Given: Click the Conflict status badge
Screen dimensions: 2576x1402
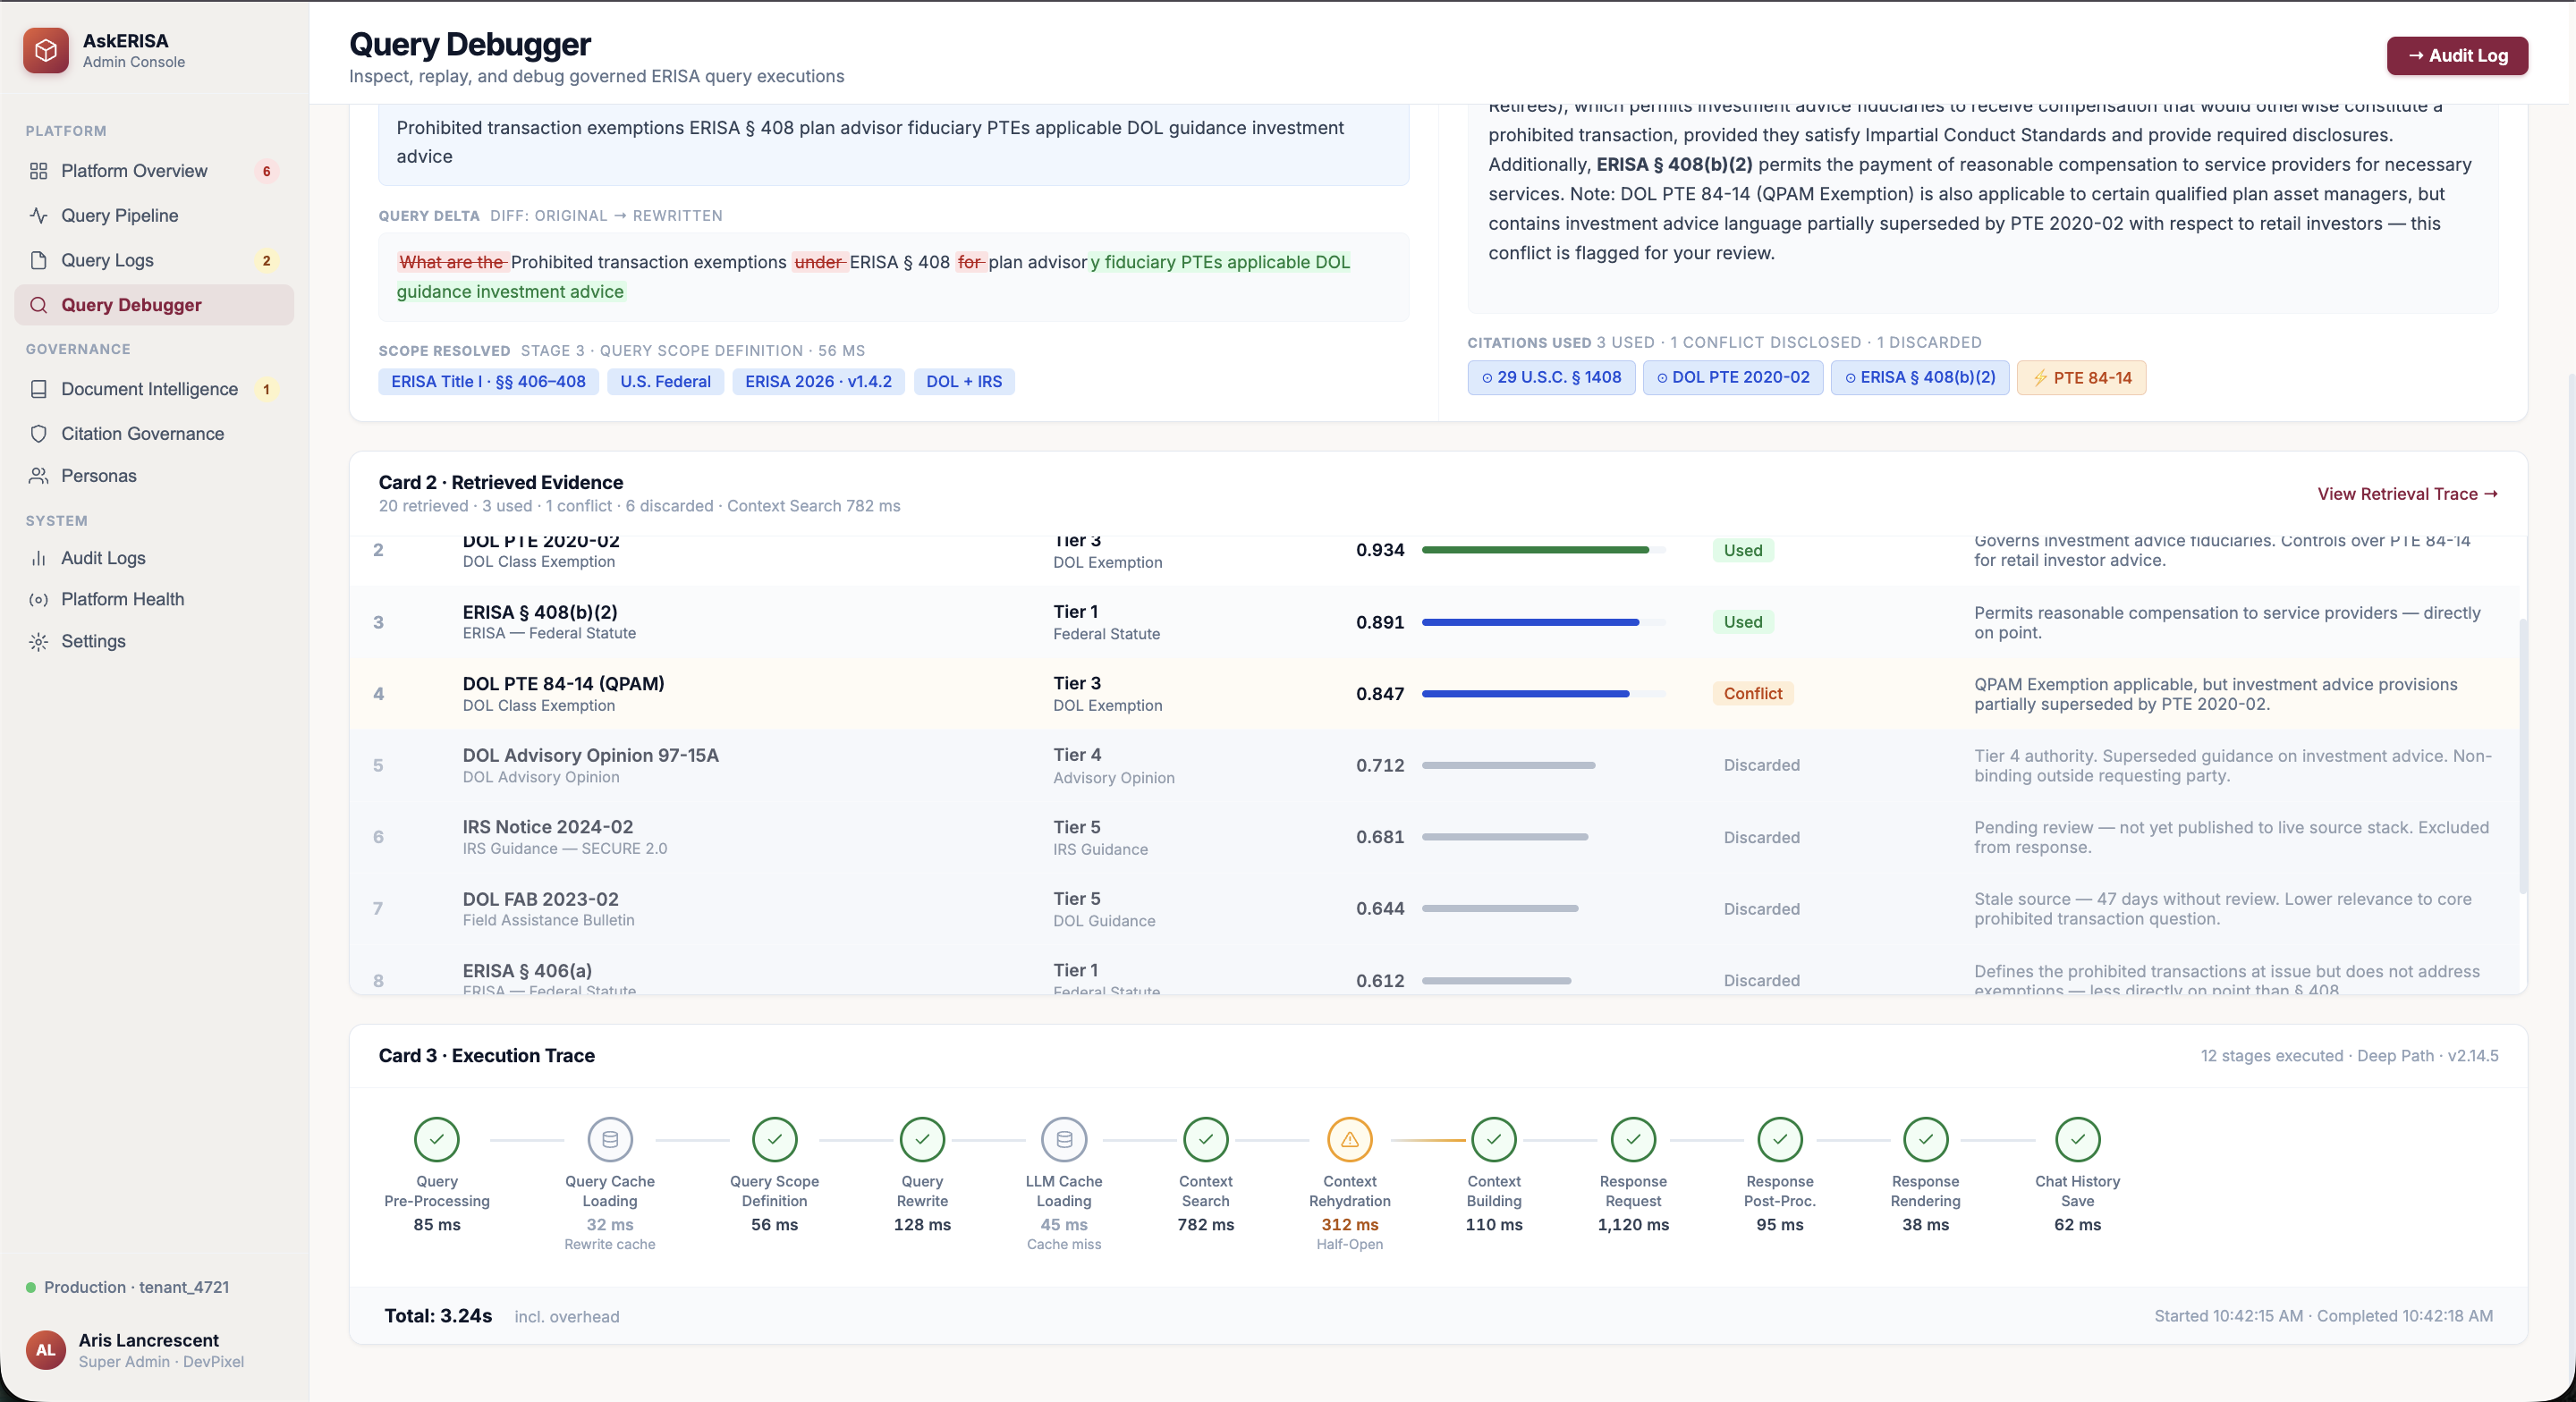Looking at the screenshot, I should (1752, 694).
